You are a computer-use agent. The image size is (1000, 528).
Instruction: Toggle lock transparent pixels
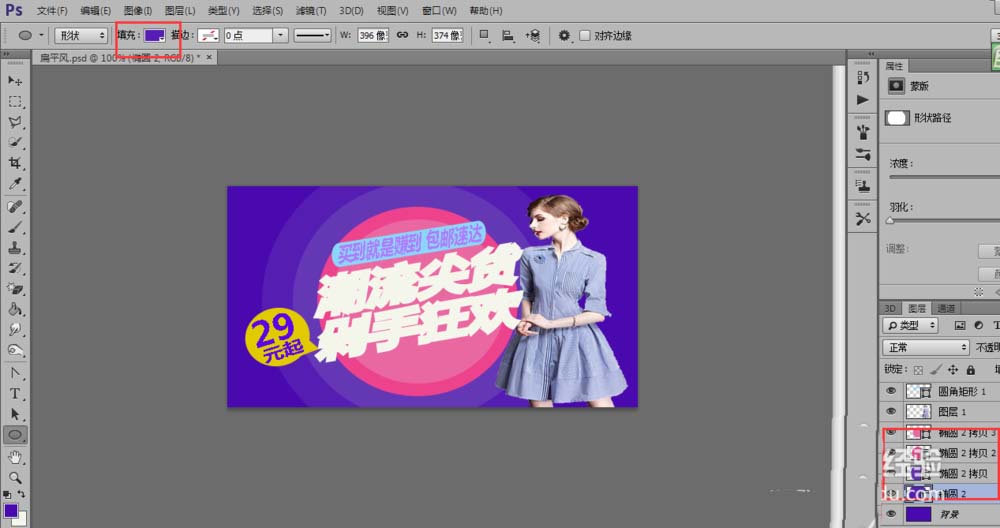click(918, 370)
